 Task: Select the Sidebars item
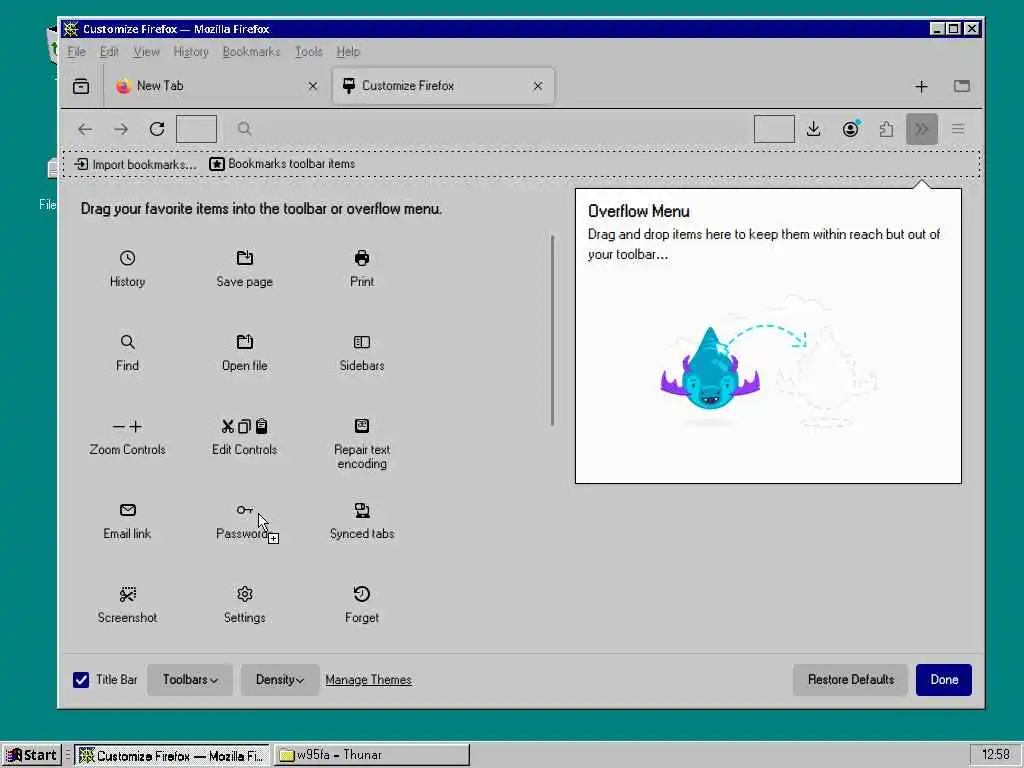coord(362,353)
